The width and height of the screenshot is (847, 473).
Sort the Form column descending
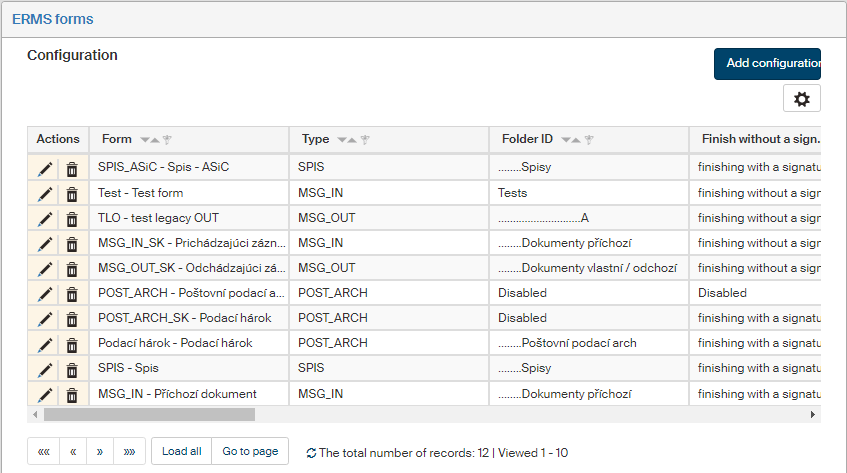point(146,140)
